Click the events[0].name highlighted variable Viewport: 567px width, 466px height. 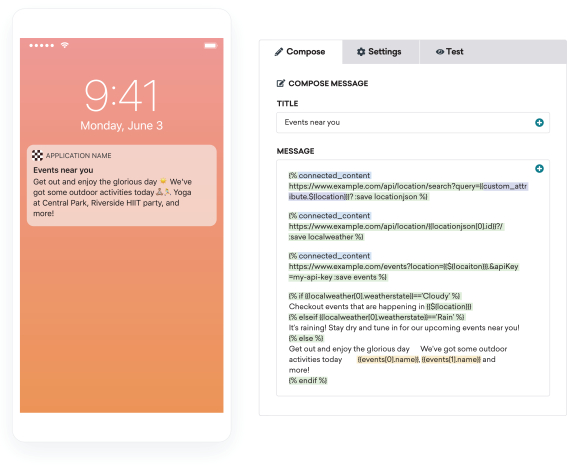pos(388,359)
